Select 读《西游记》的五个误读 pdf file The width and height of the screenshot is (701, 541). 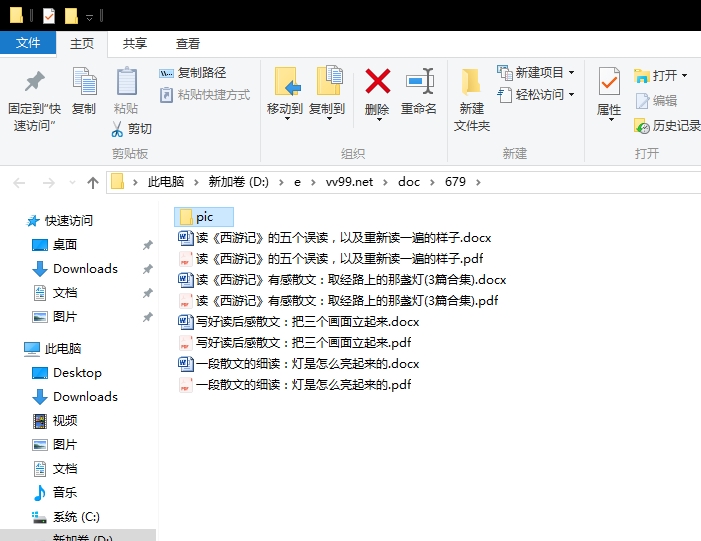pyautogui.click(x=330, y=258)
